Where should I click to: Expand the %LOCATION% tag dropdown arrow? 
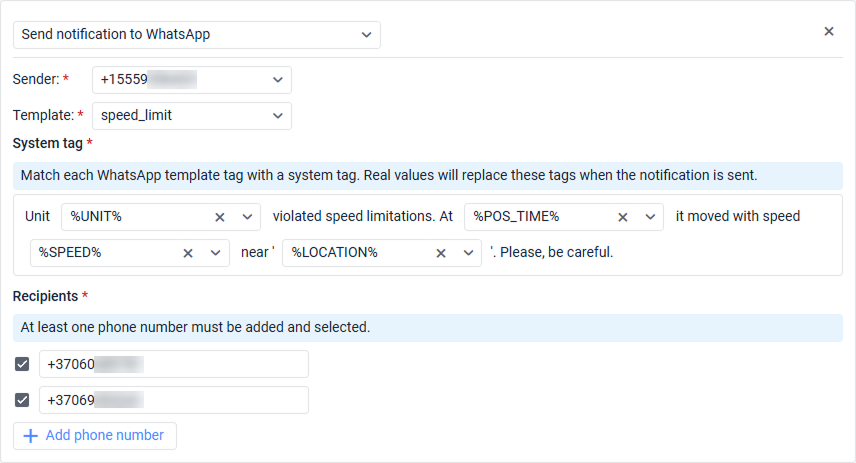click(468, 253)
